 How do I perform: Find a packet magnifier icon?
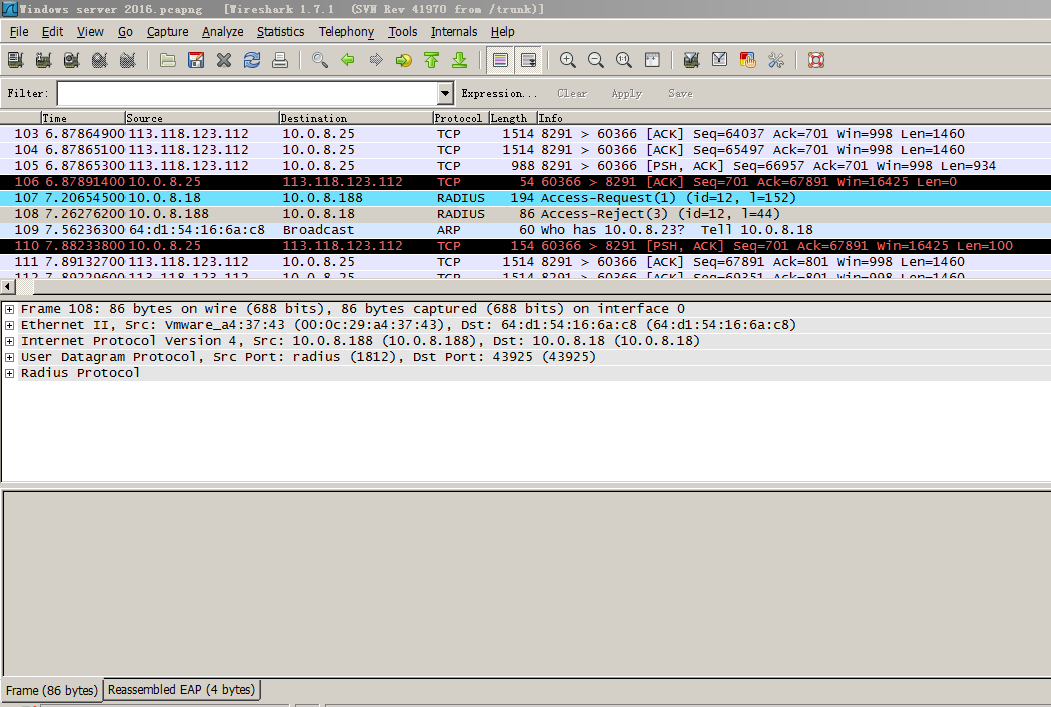320,60
